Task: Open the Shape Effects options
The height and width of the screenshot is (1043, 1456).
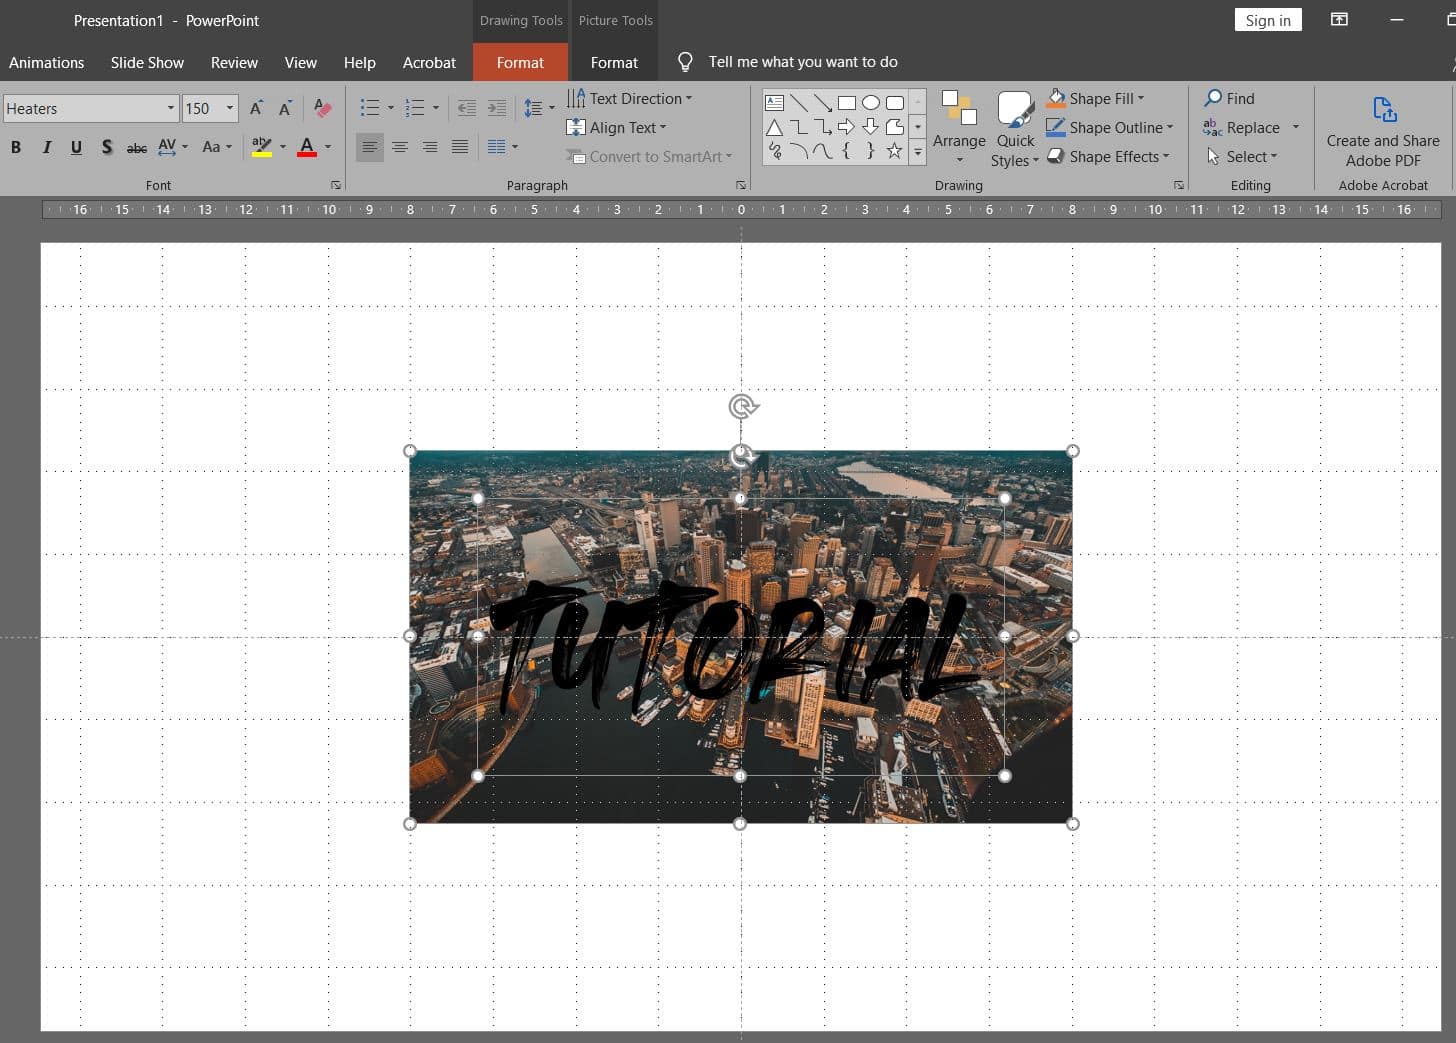Action: pos(1108,156)
